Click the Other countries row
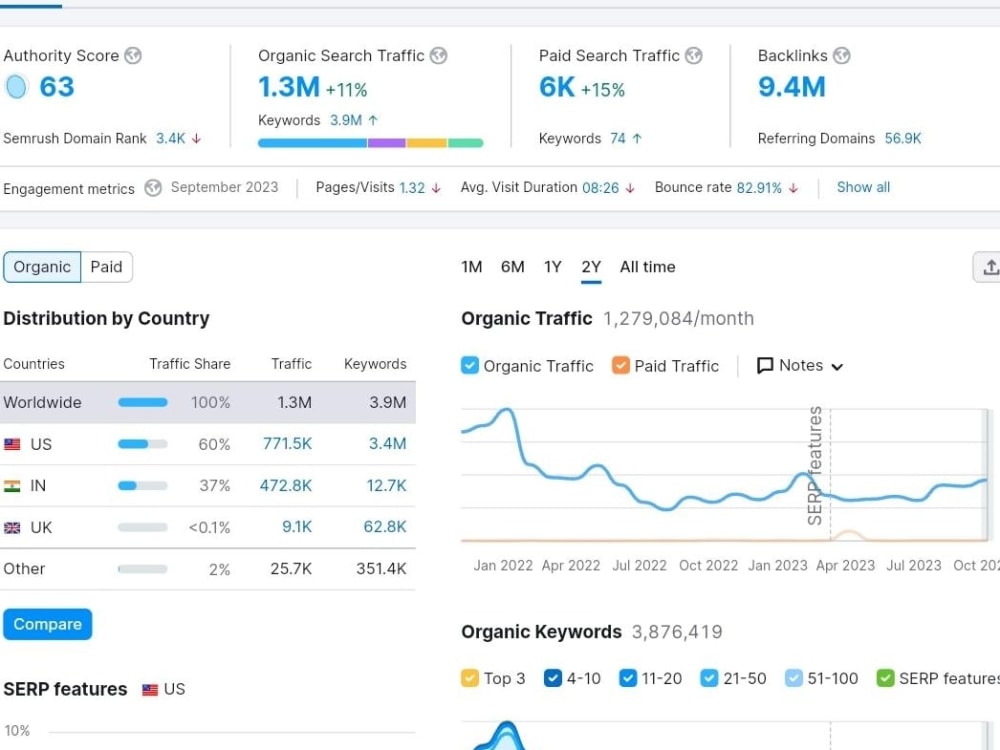This screenshot has width=1000, height=750. [208, 569]
